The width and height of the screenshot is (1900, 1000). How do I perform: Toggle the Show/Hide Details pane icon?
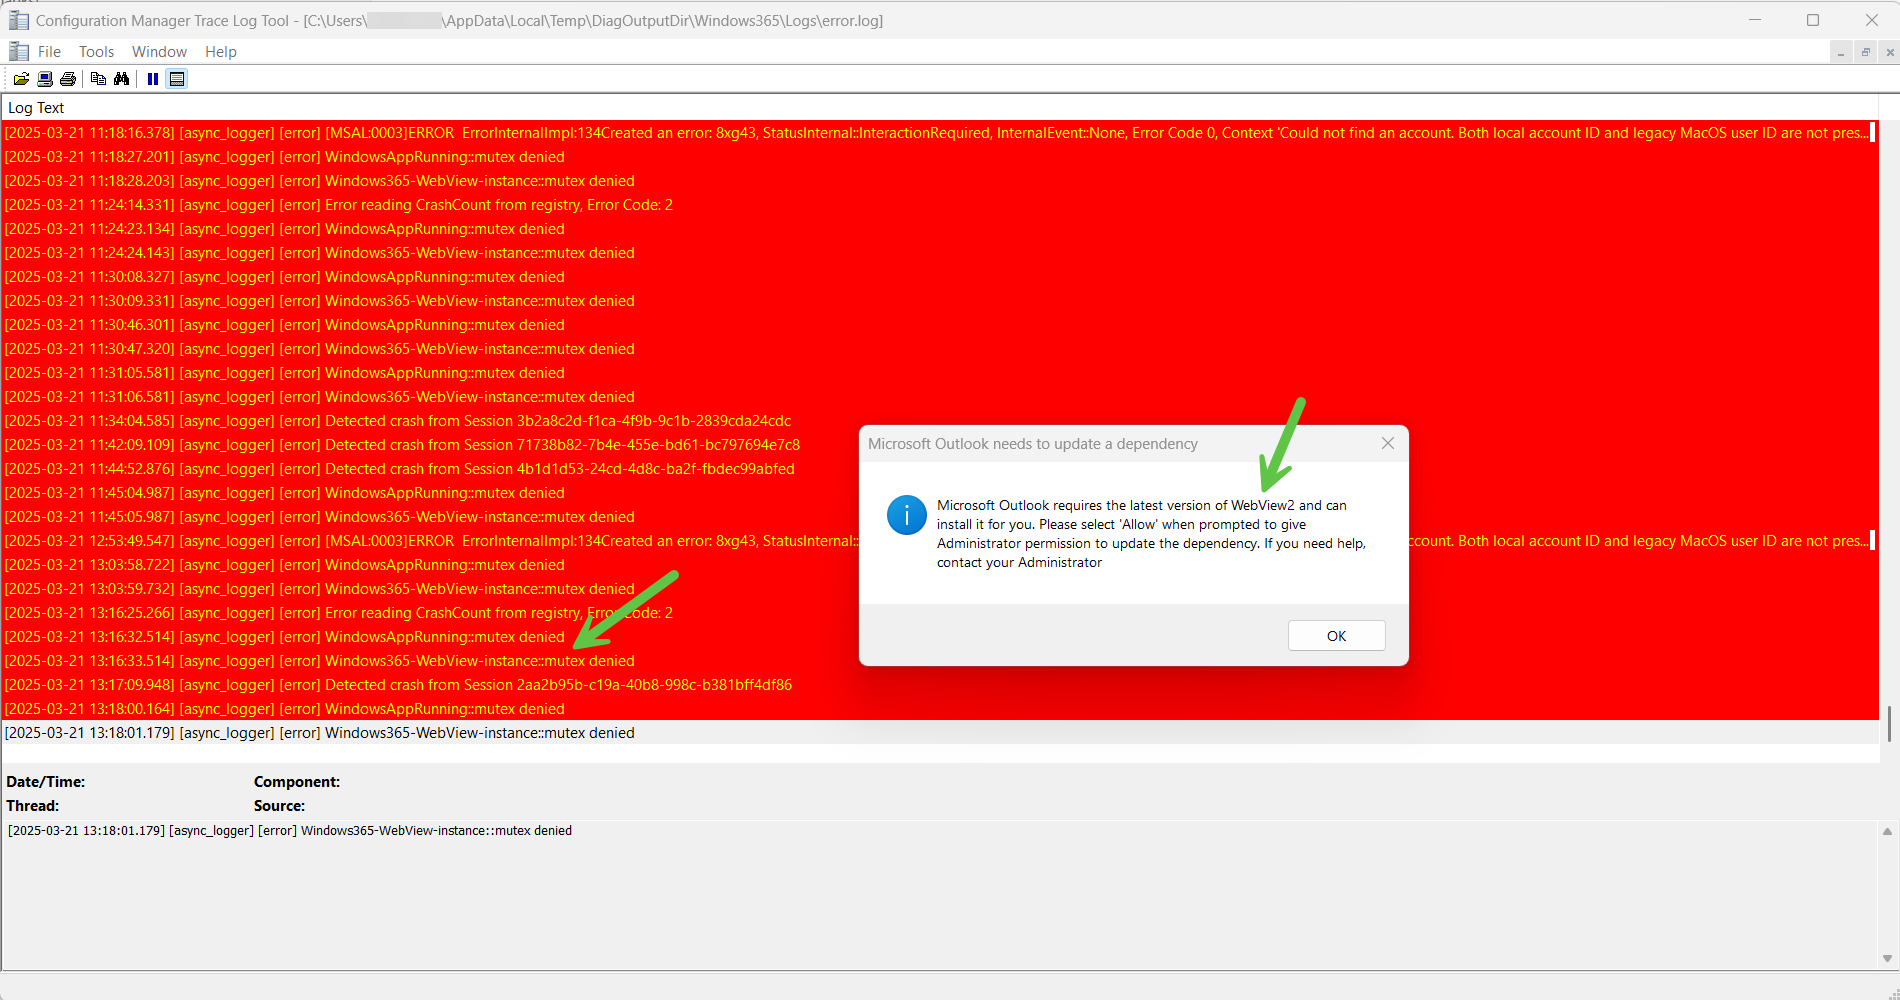[x=177, y=79]
